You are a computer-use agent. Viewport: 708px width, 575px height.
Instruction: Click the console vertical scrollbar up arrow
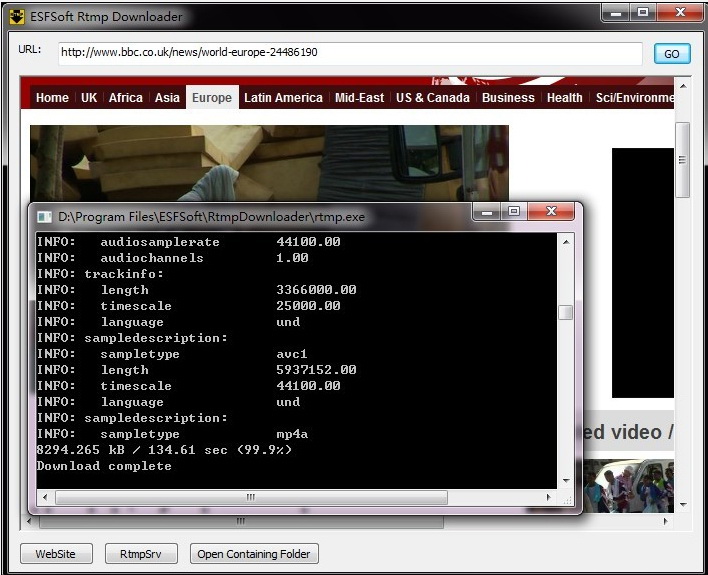click(566, 242)
